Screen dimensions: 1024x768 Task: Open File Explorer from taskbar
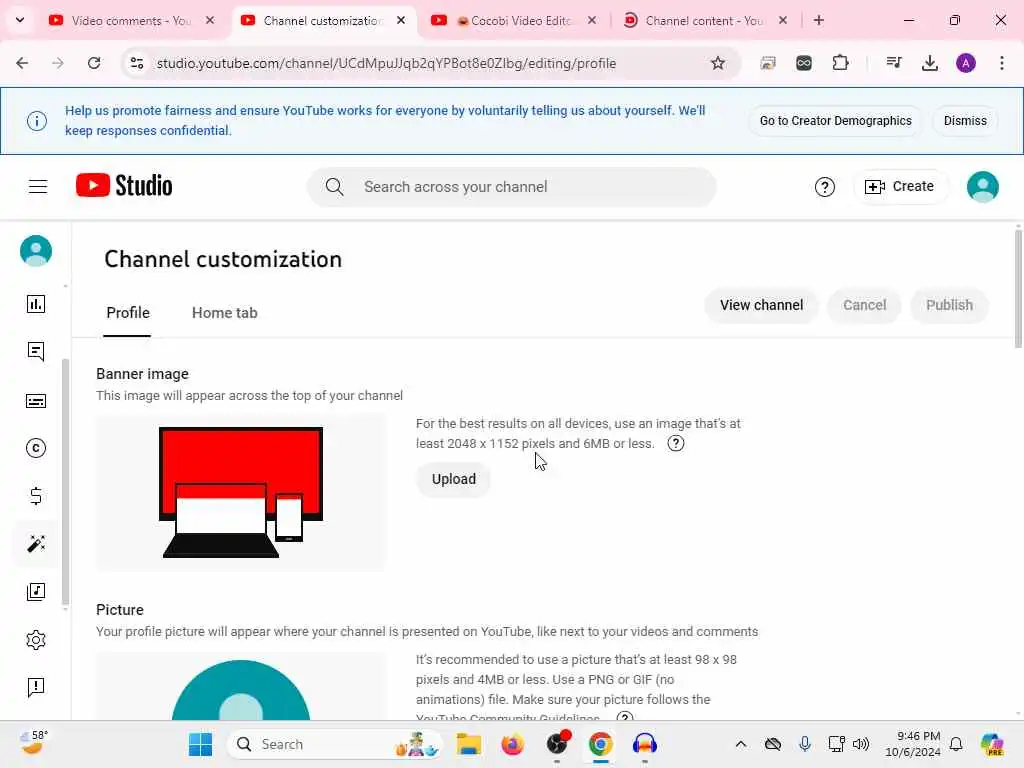[468, 744]
